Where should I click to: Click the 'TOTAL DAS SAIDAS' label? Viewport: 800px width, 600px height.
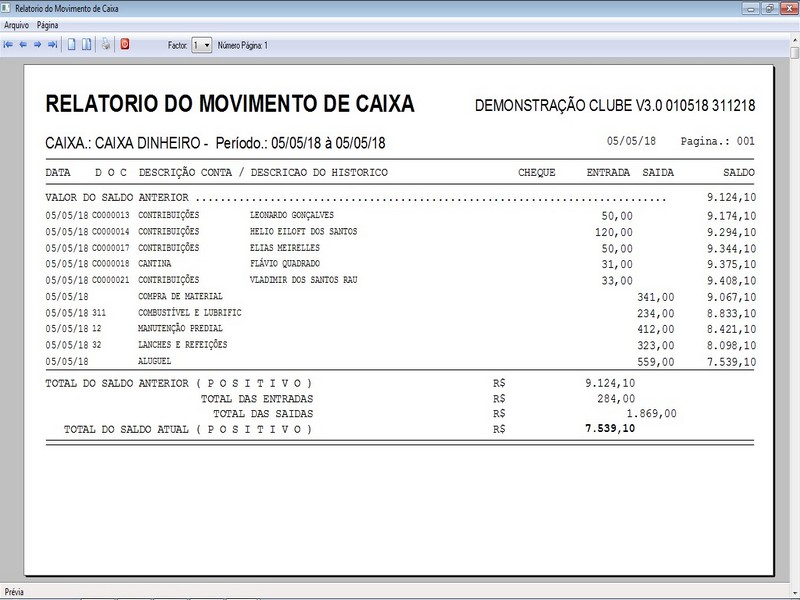[x=263, y=414]
